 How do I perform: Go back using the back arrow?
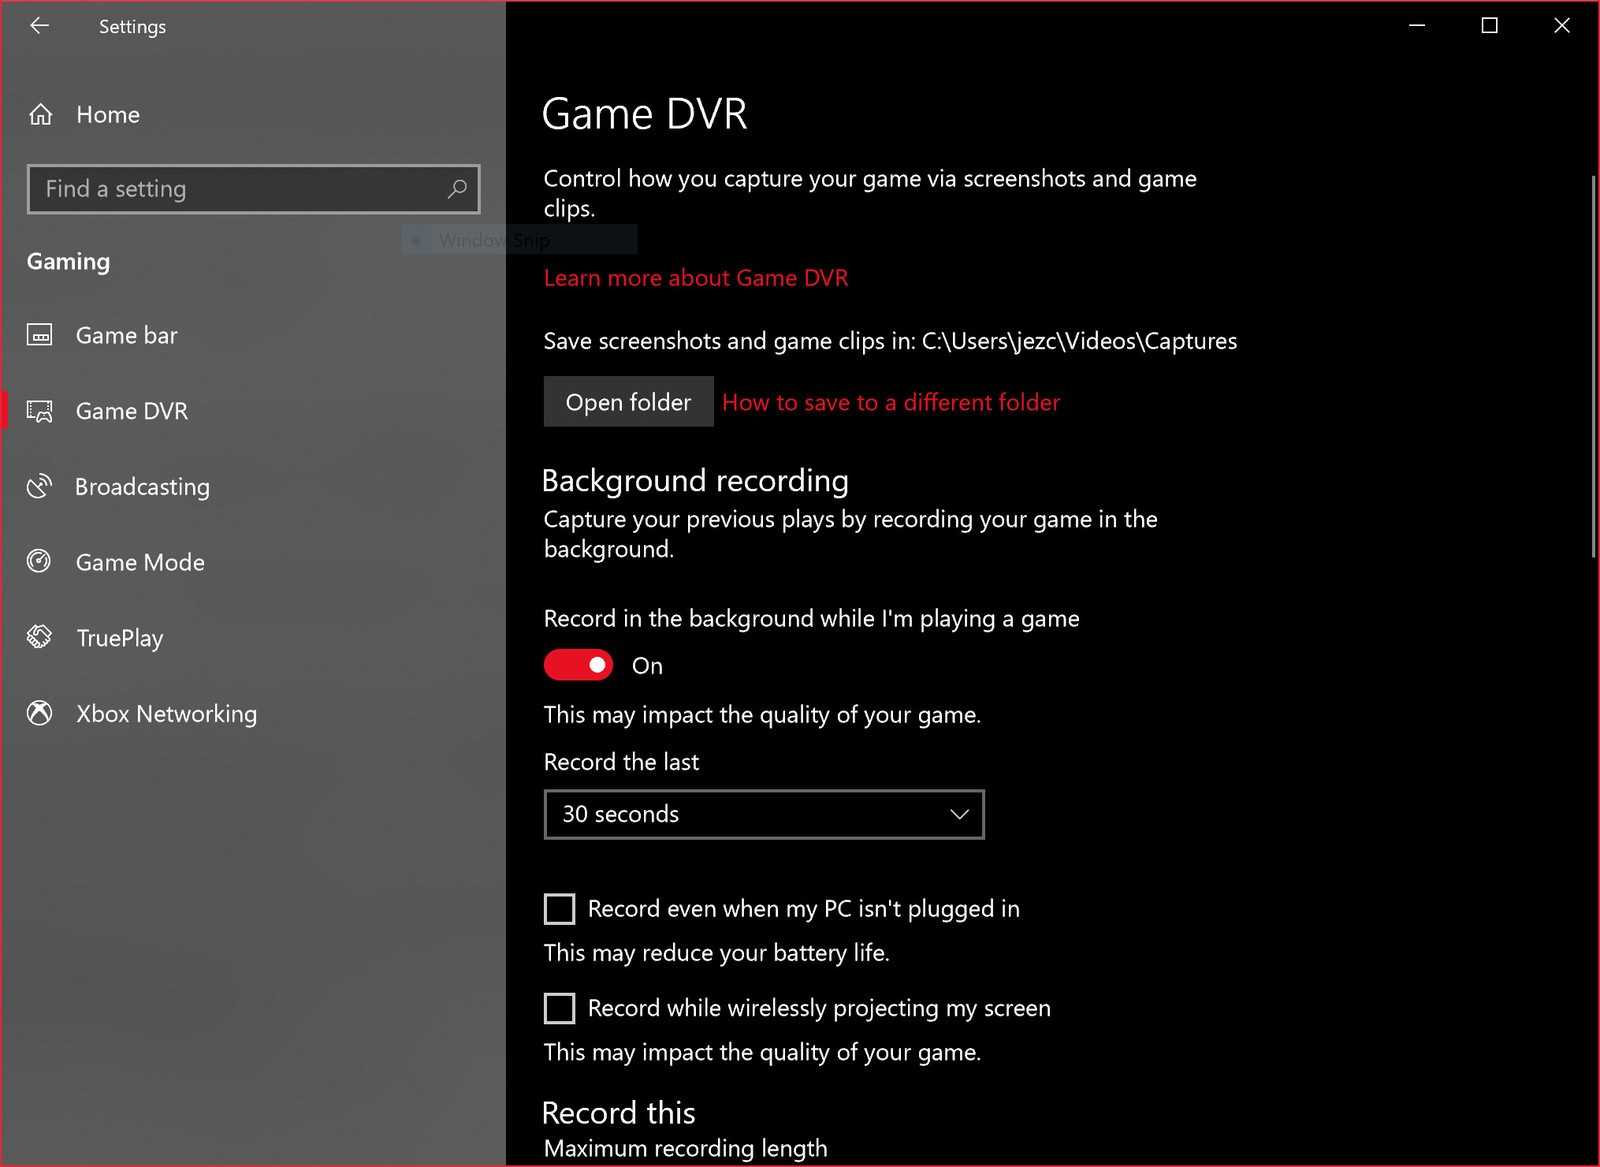coord(40,26)
